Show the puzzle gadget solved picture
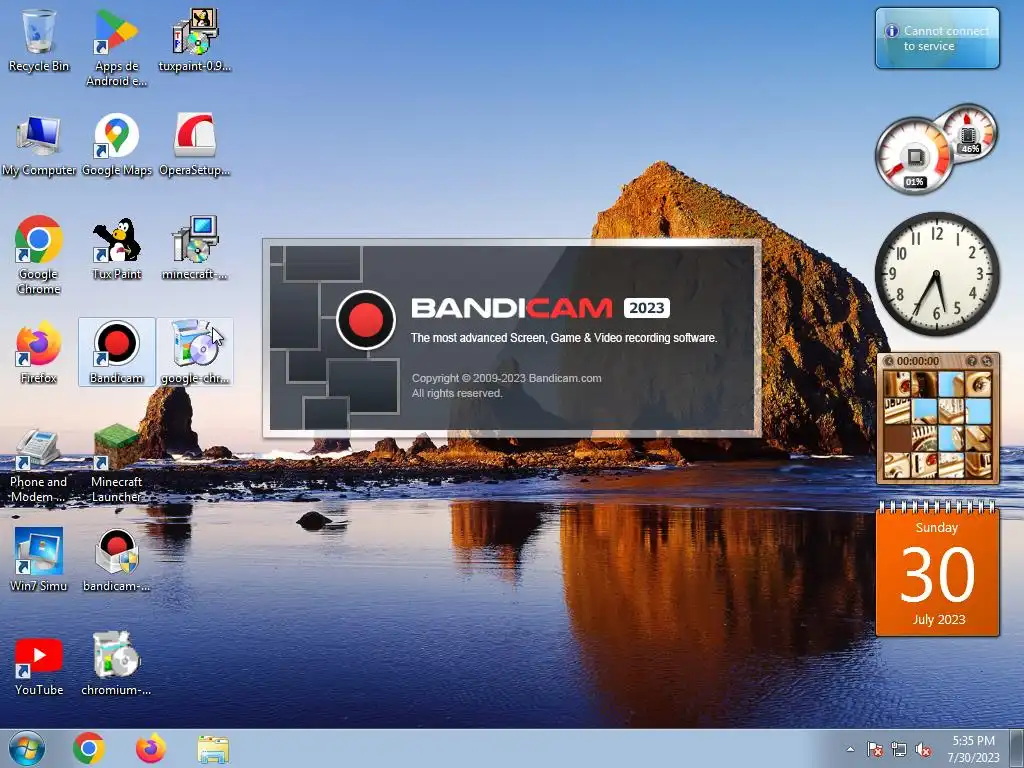 click(971, 361)
